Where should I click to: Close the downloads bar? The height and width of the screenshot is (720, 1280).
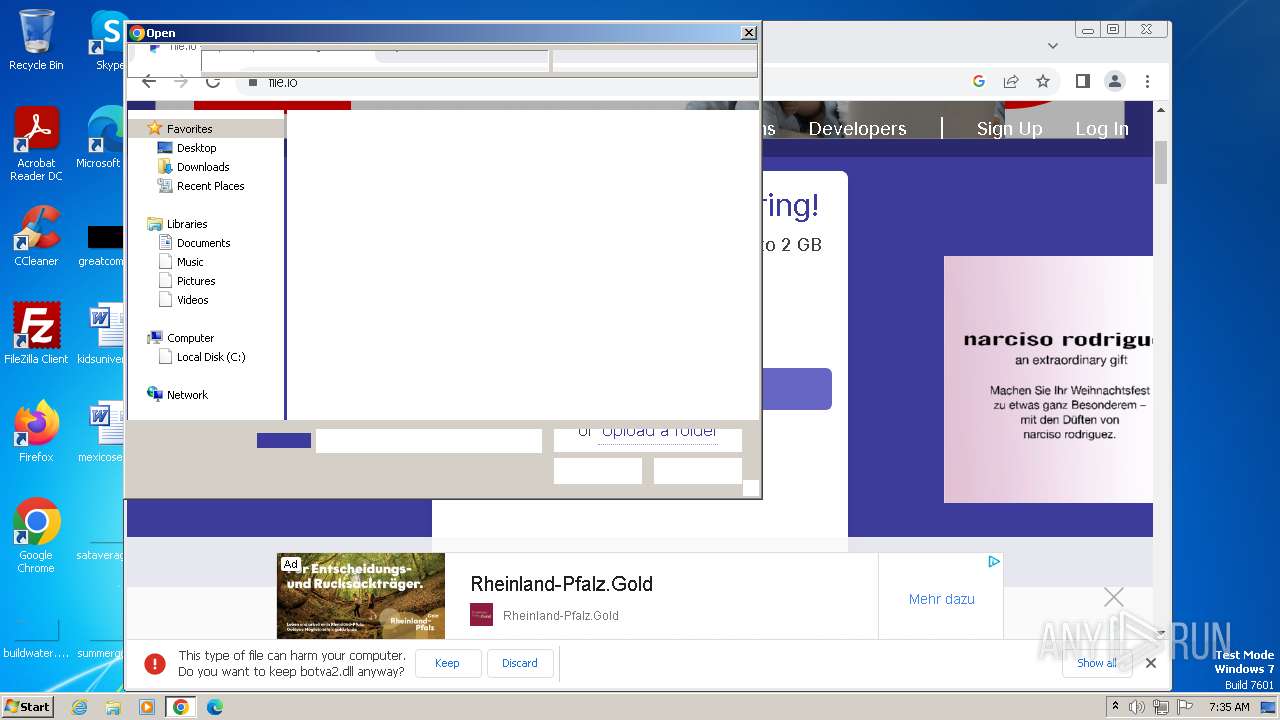tap(1151, 663)
